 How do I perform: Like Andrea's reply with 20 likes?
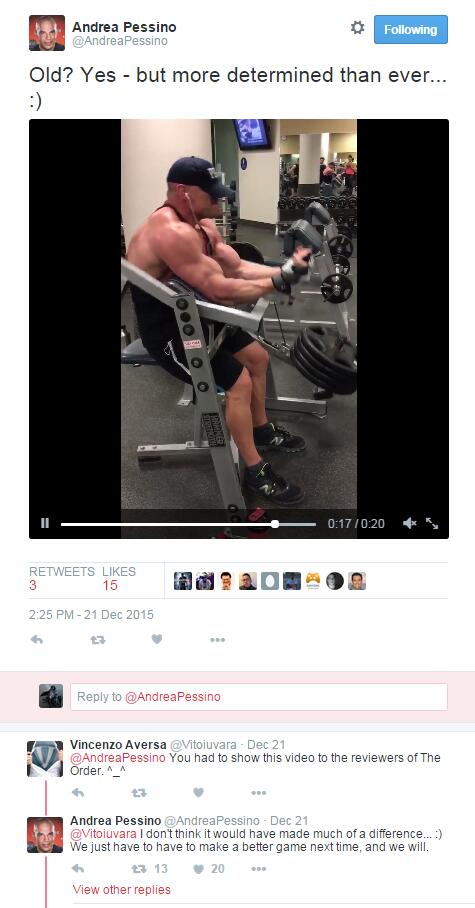(209, 869)
